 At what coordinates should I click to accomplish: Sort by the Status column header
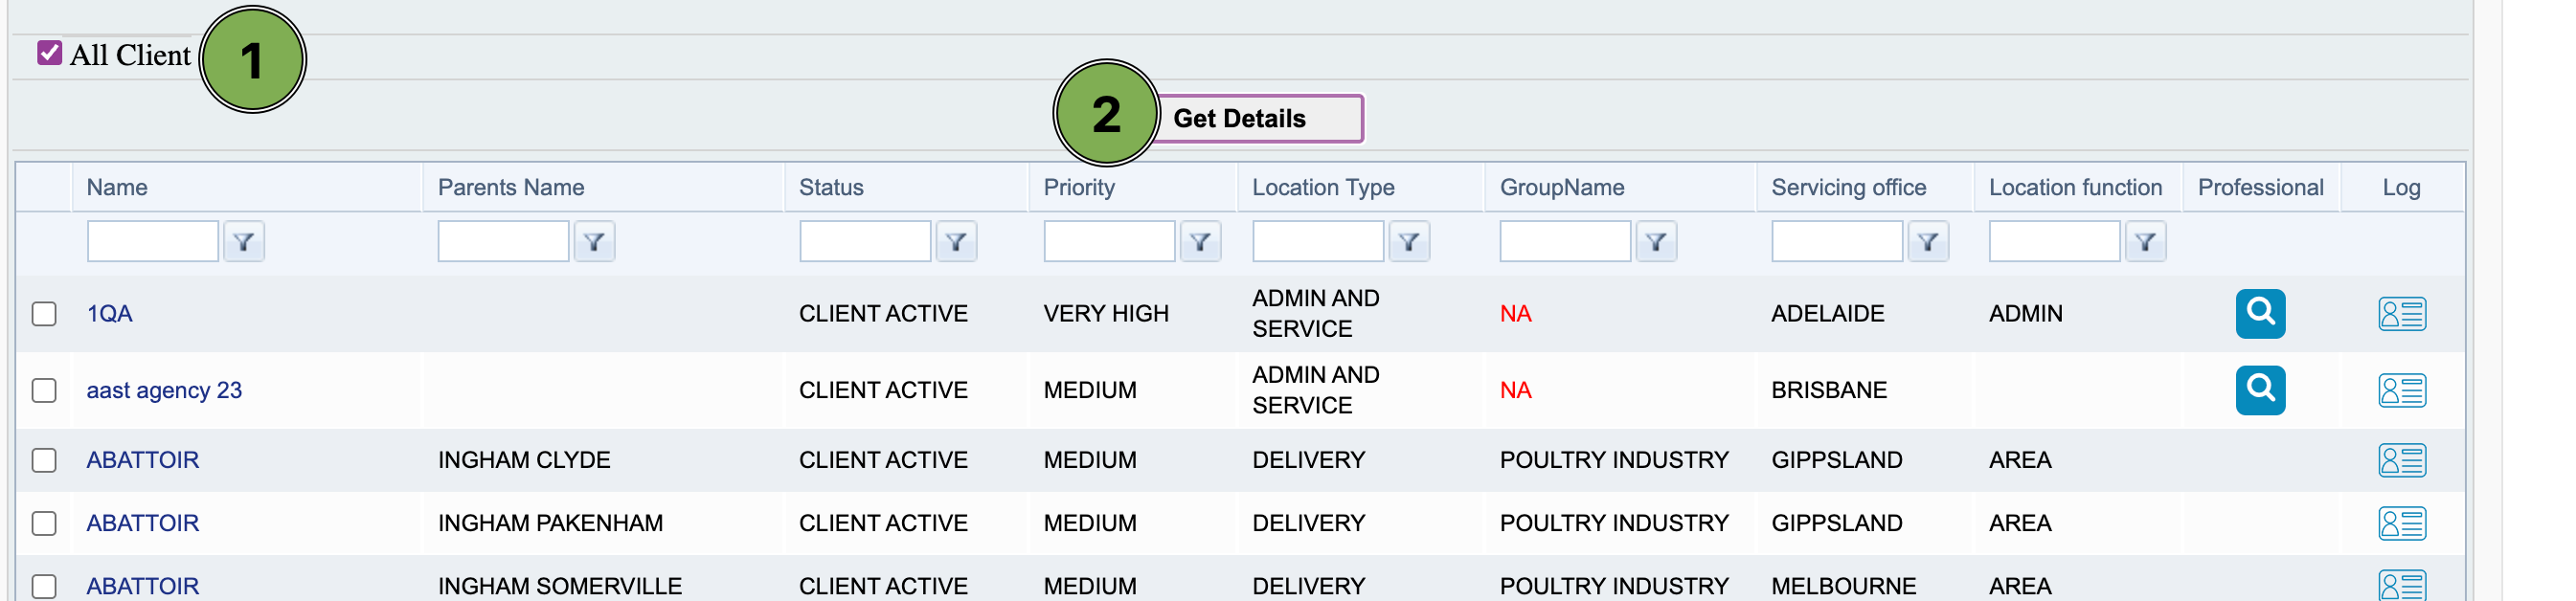coord(831,187)
